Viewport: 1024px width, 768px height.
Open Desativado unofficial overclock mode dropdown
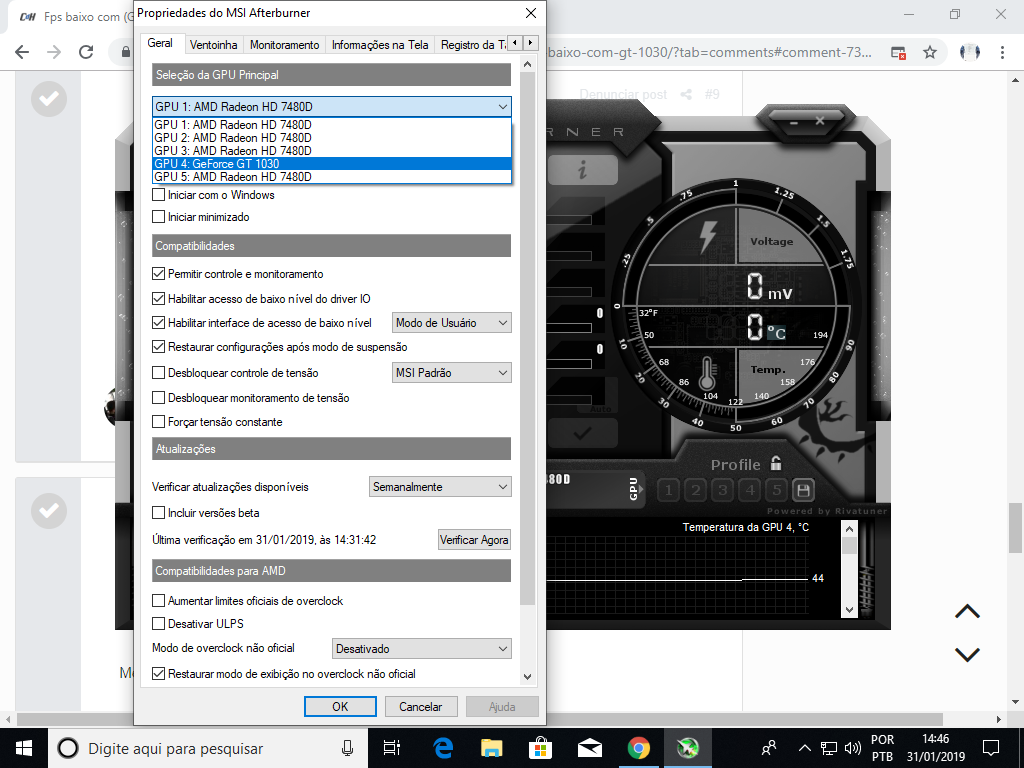pyautogui.click(x=421, y=648)
